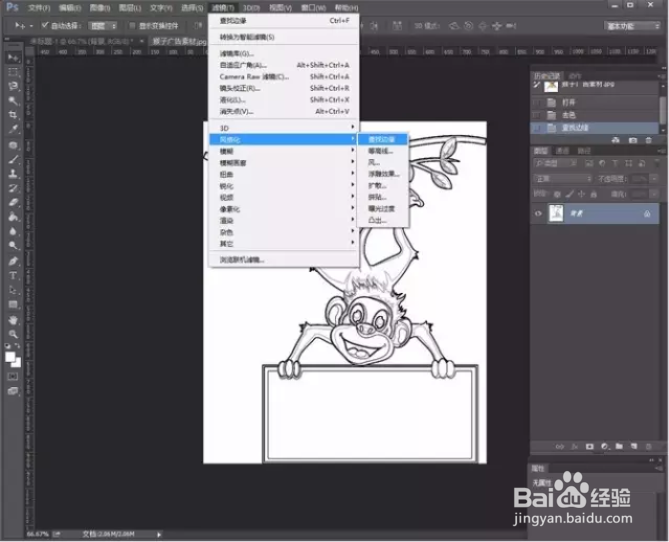Screen dimensions: 669x542
Task: Hide the 背景 layer eye icon
Action: (538, 213)
